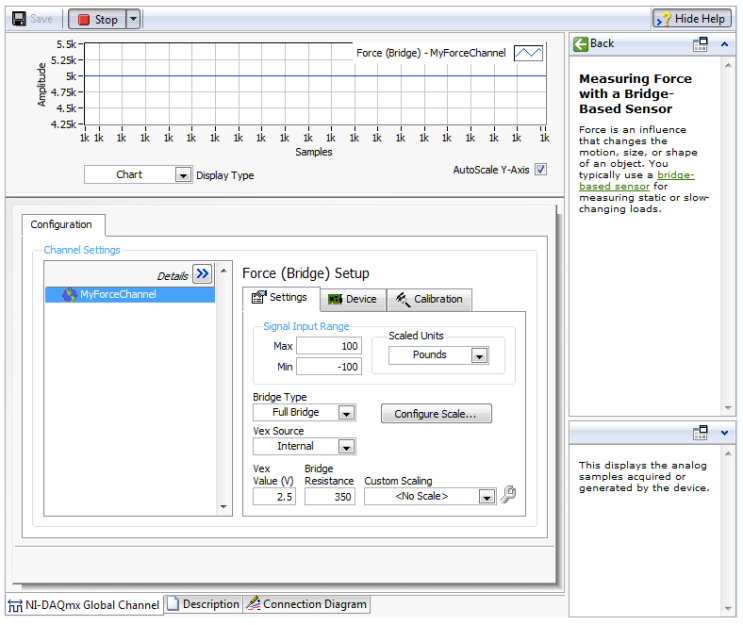The width and height of the screenshot is (743, 625).
Task: Click the wrench icon beside Custom Scaling
Action: coord(508,495)
